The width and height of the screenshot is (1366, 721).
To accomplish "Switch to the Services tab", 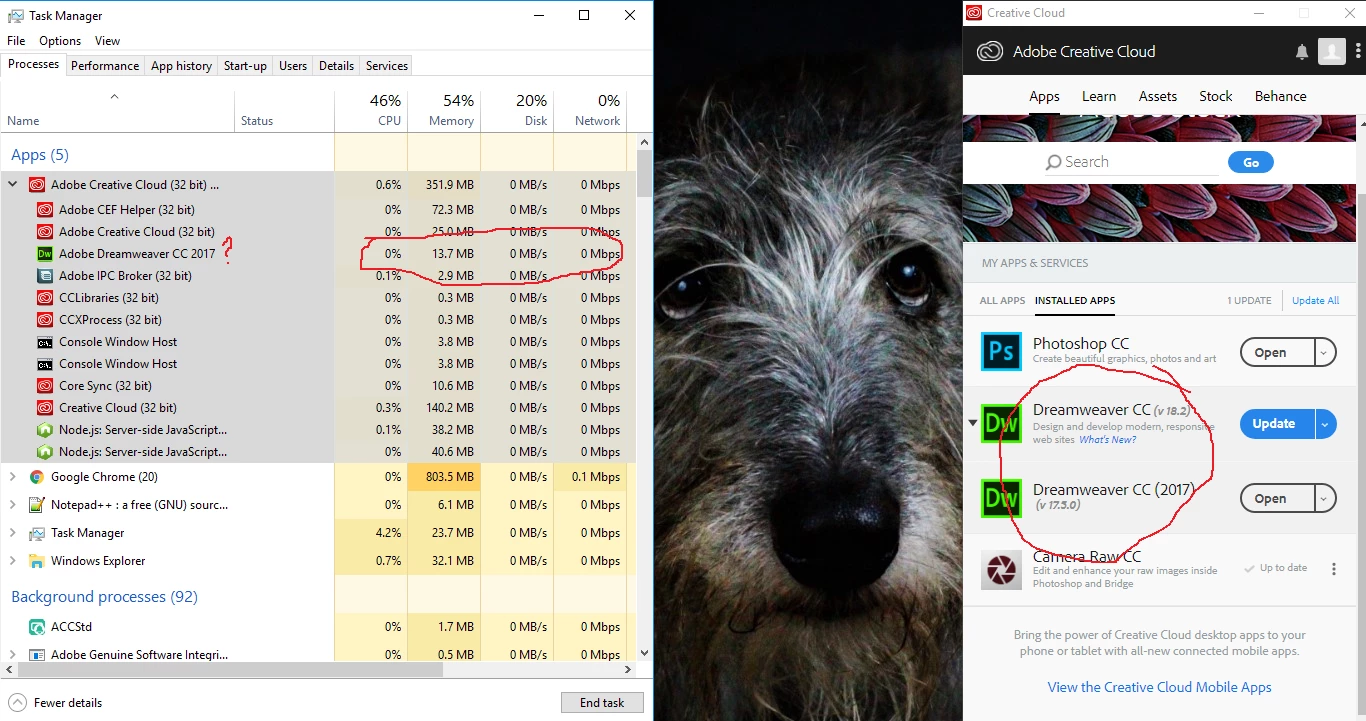I will [387, 66].
